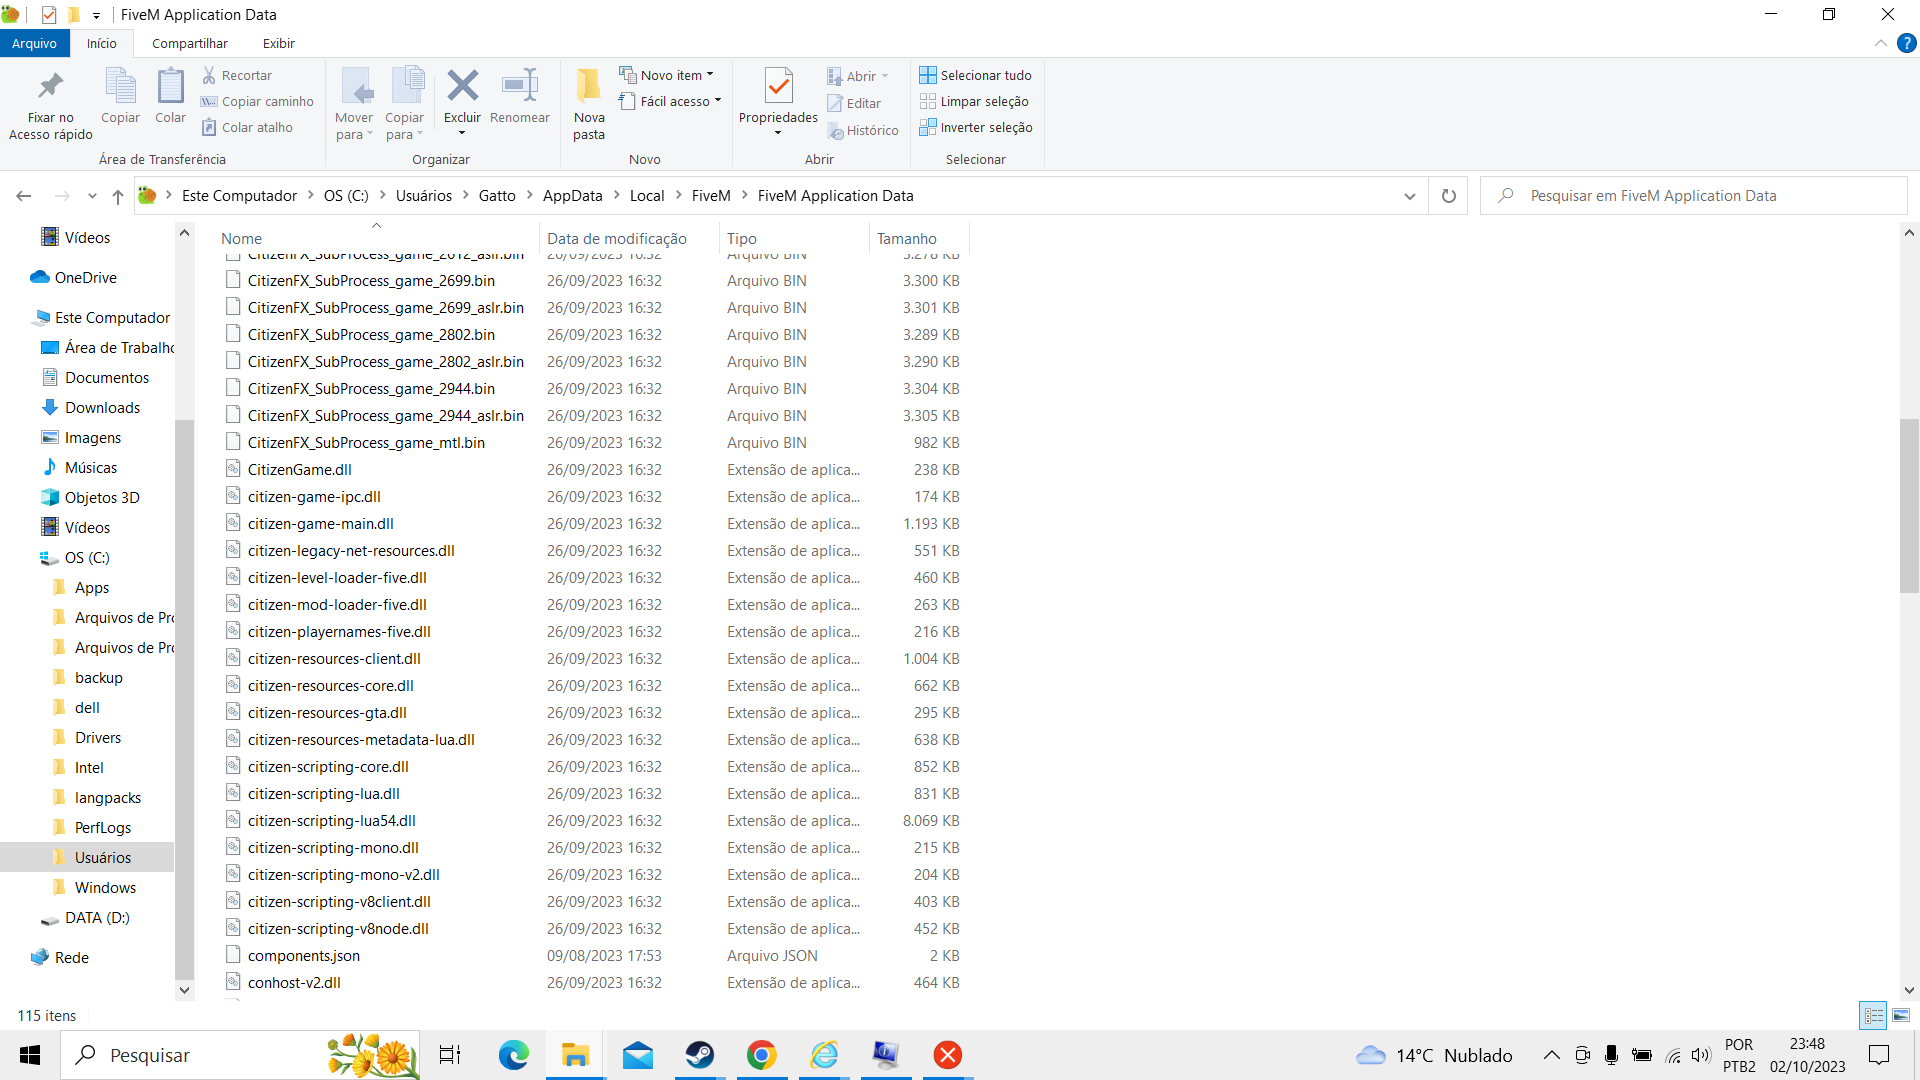Go up one folder level arrow
The height and width of the screenshot is (1080, 1920).
pos(118,196)
